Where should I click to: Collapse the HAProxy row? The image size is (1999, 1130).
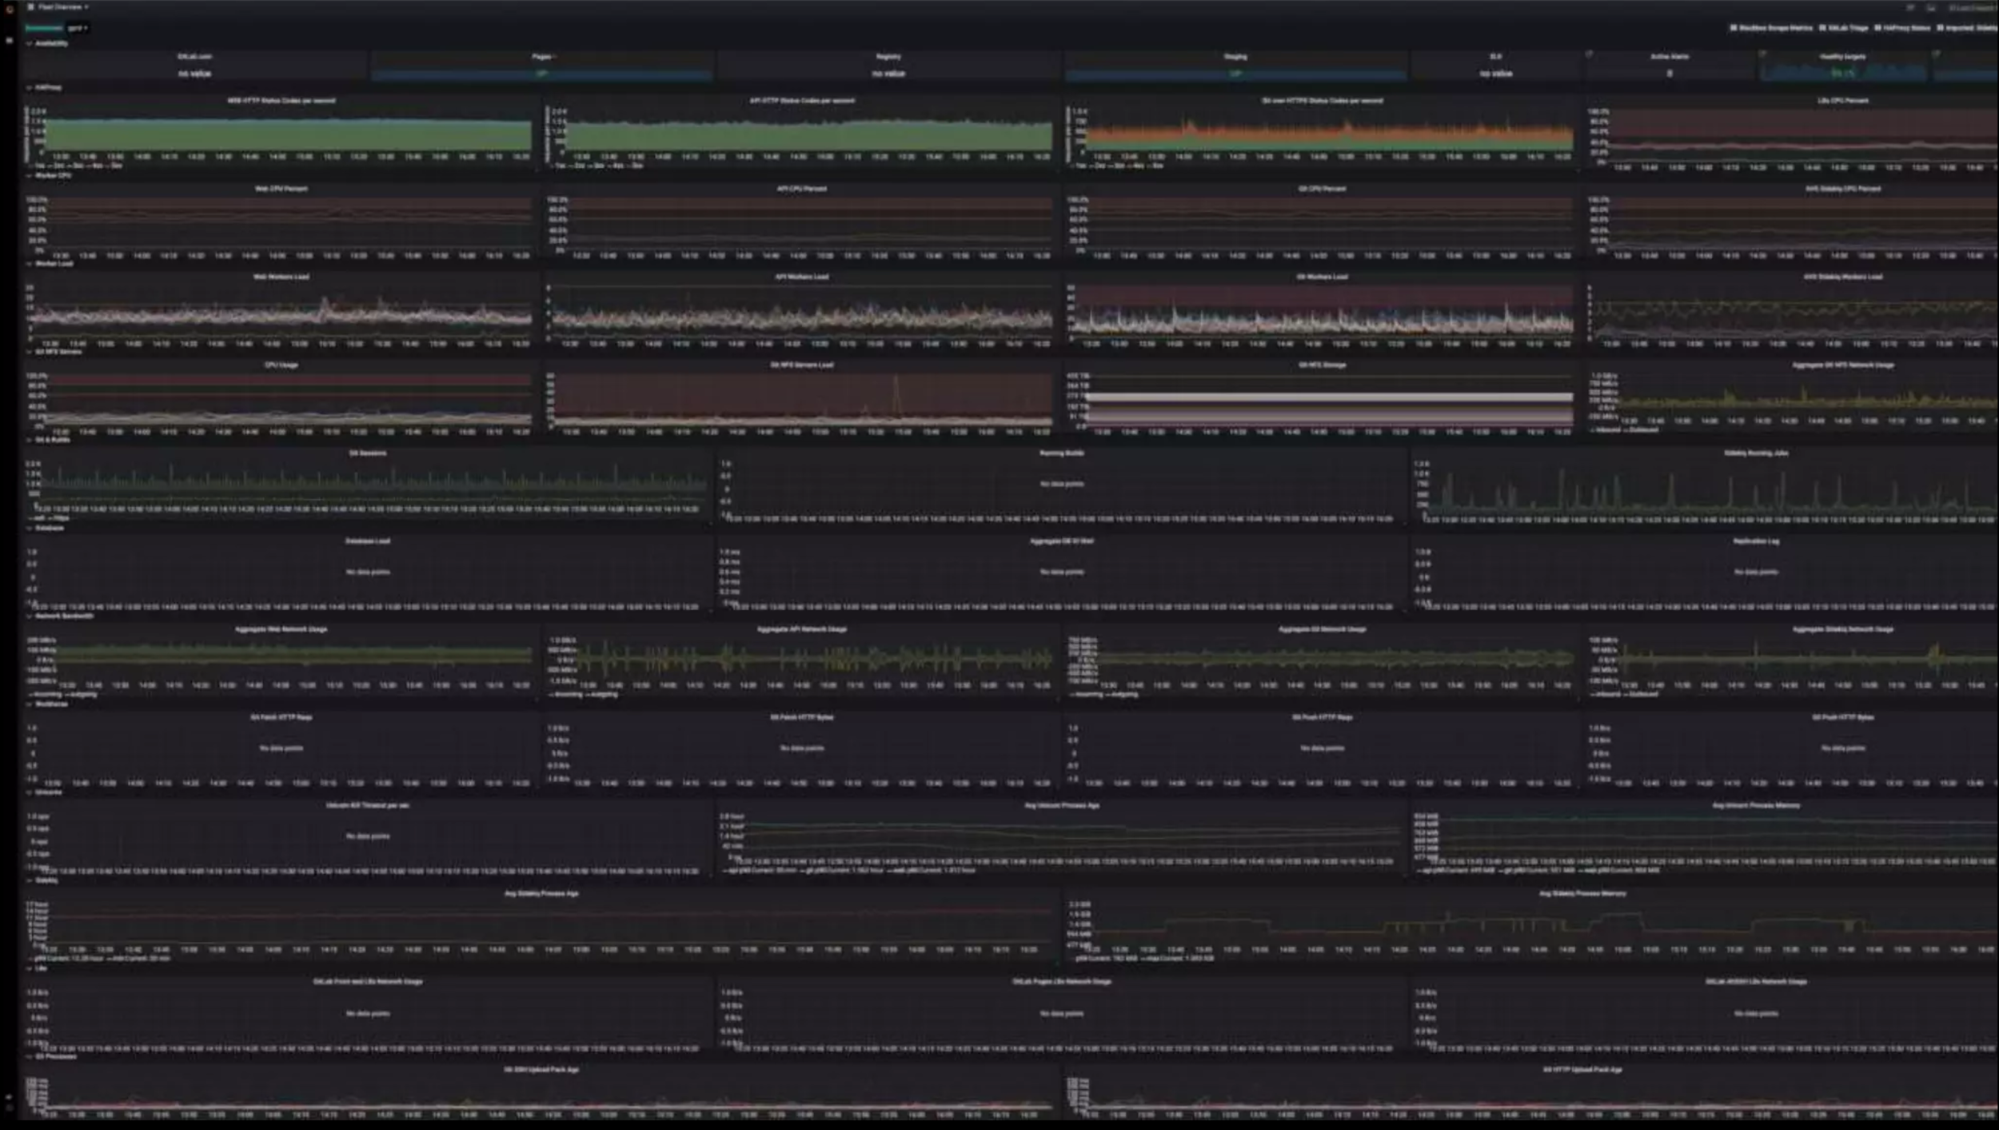pyautogui.click(x=47, y=87)
